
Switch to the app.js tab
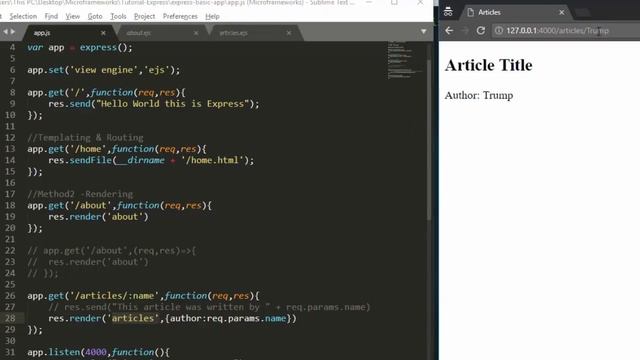[x=65, y=33]
